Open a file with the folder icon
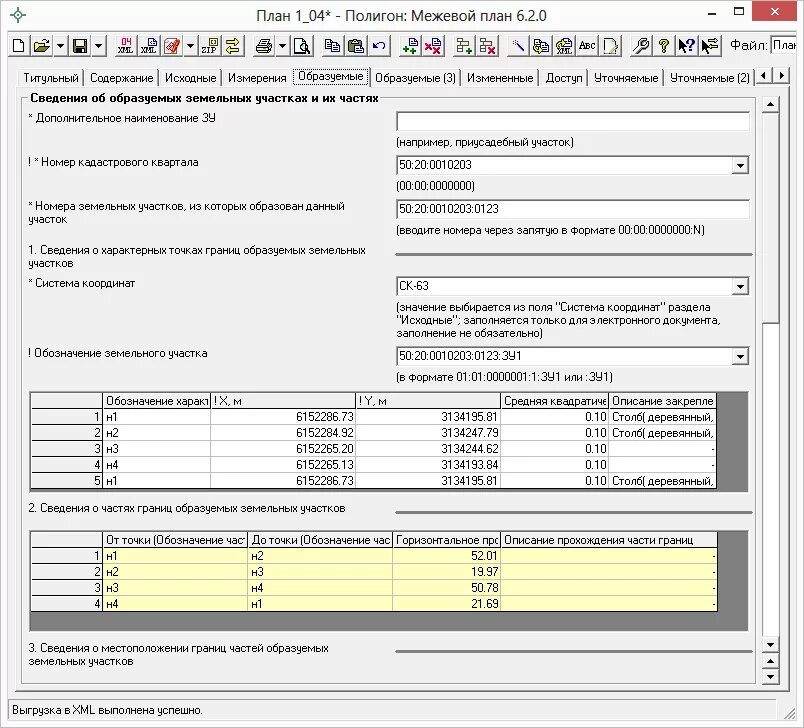Image resolution: width=804 pixels, height=728 pixels. tap(42, 46)
